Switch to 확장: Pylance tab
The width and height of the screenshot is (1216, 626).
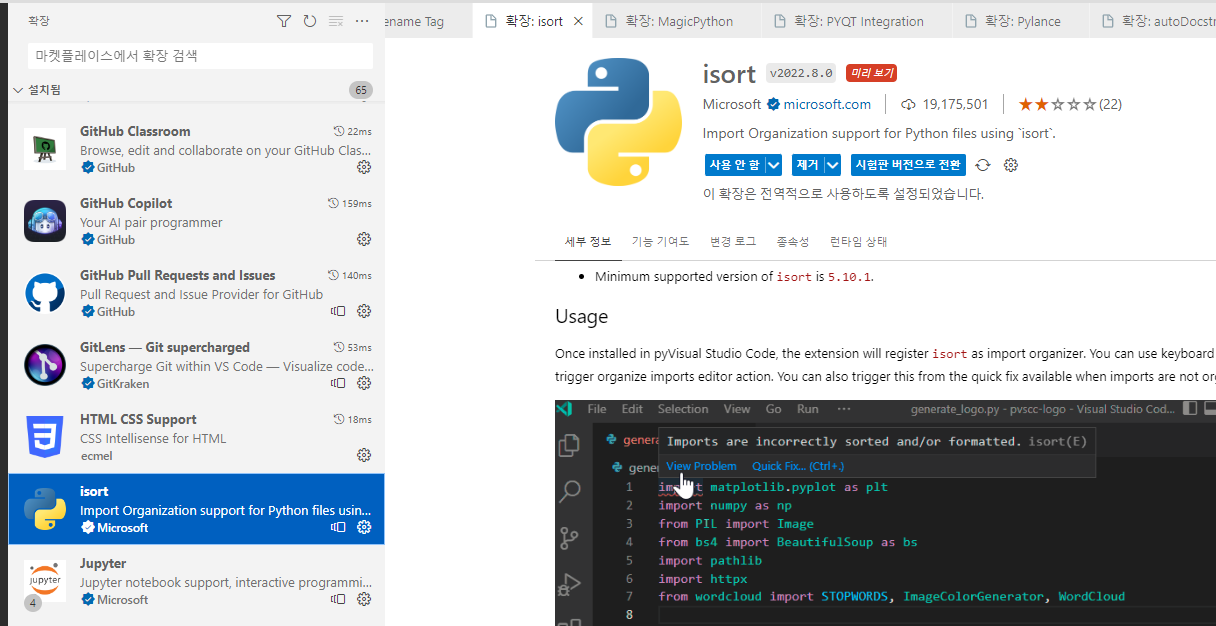click(x=1022, y=21)
